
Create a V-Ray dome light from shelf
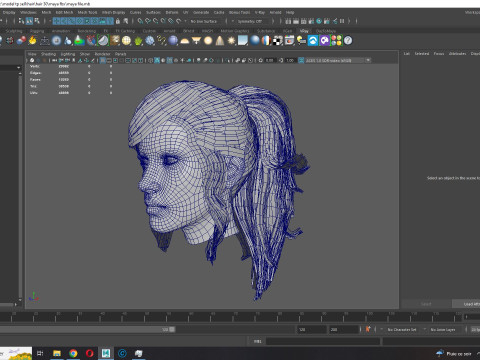pos(185,41)
